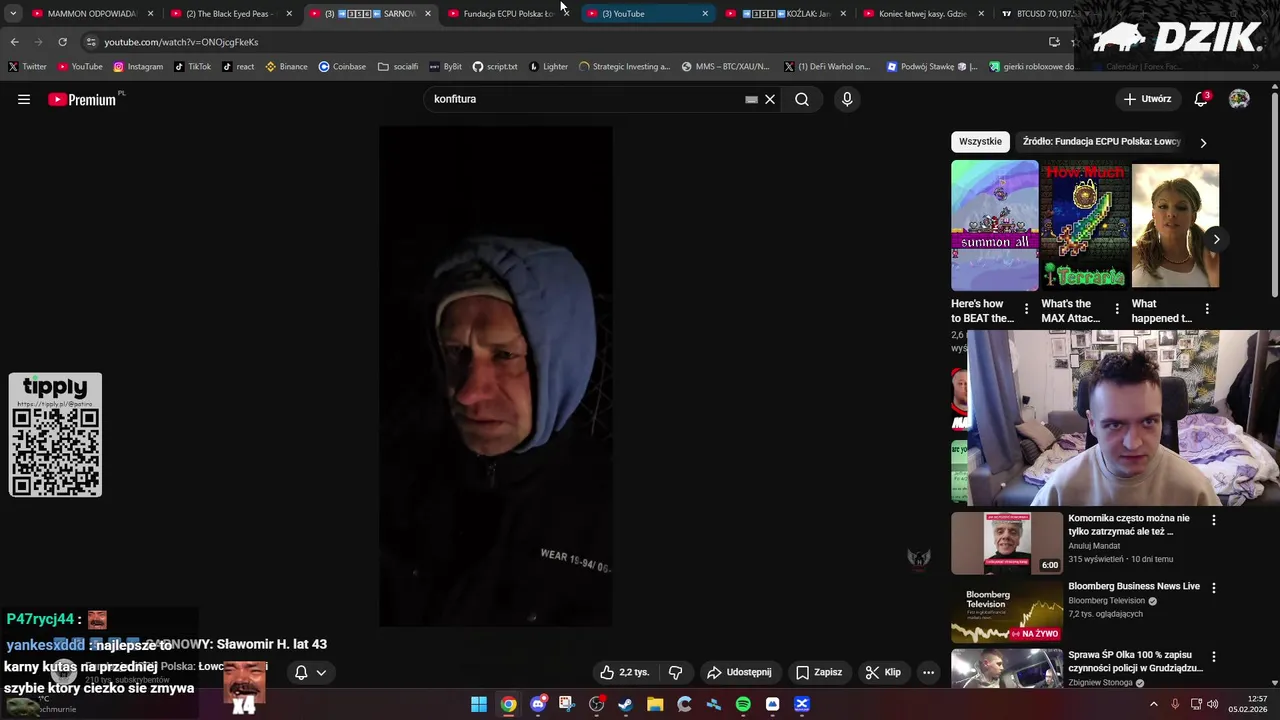The image size is (1280, 720).
Task: Open Chrome from the taskbar
Action: click(508, 704)
